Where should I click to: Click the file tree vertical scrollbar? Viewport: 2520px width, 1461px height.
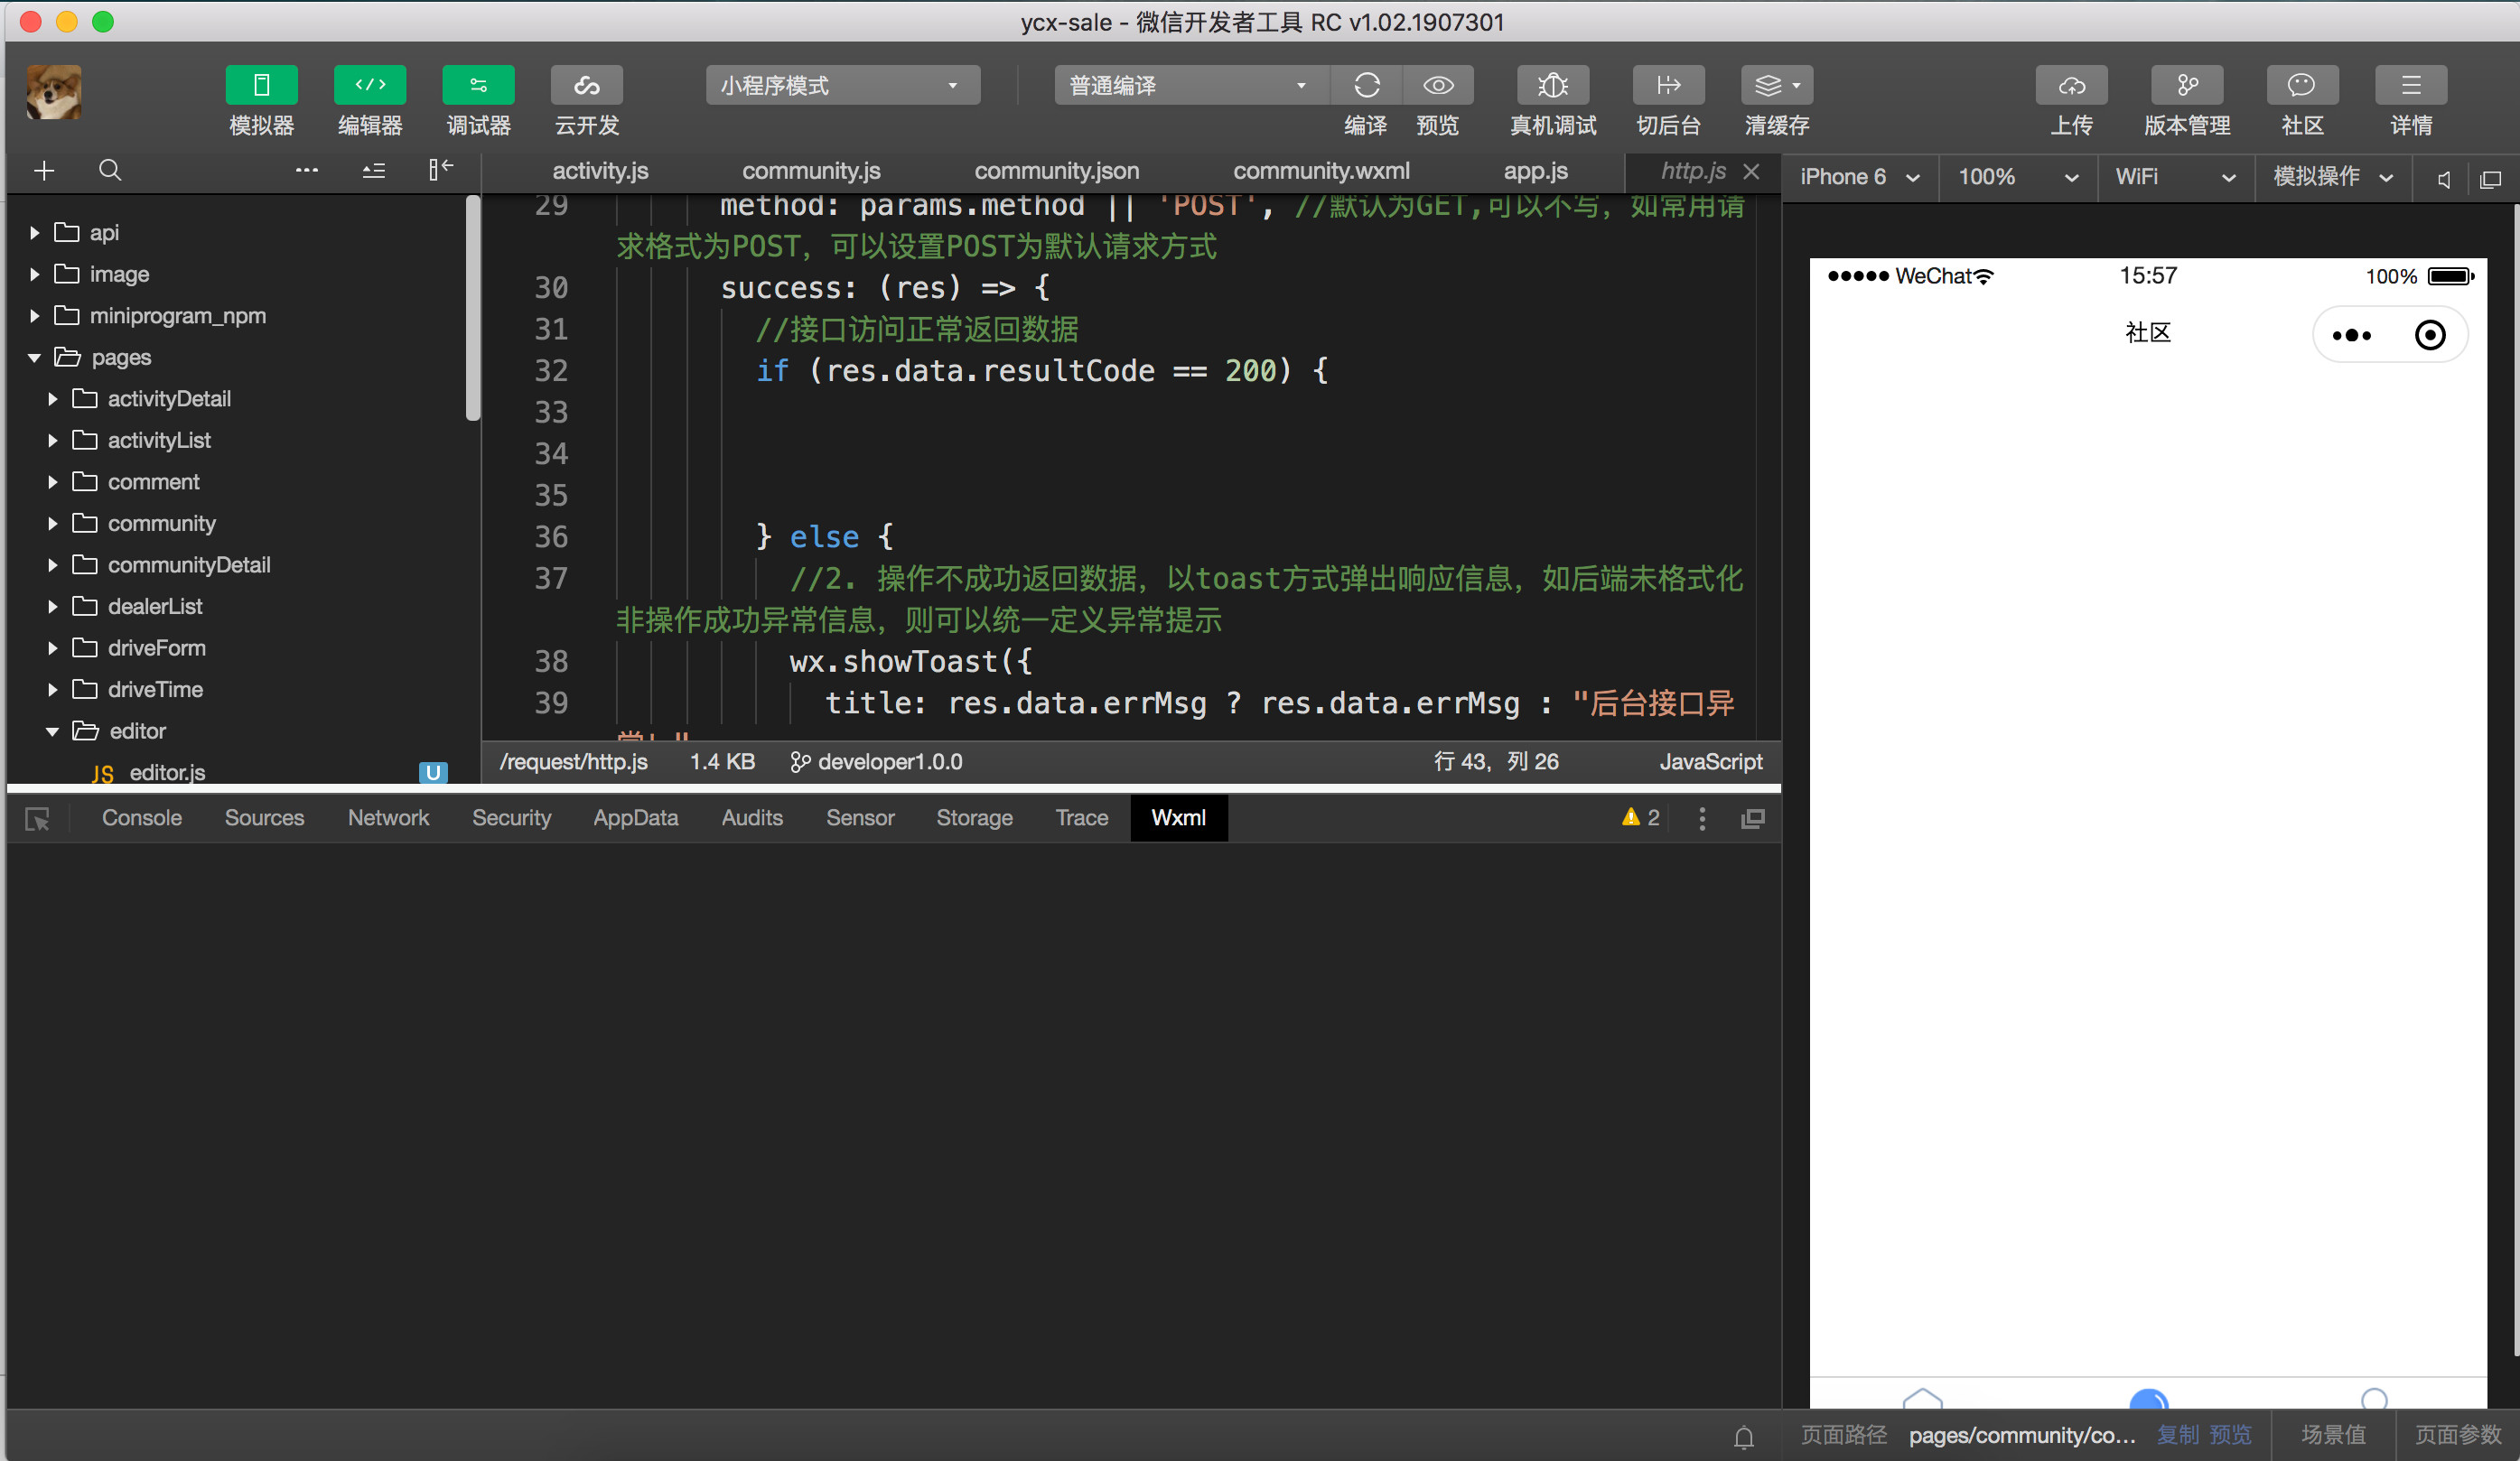473,310
